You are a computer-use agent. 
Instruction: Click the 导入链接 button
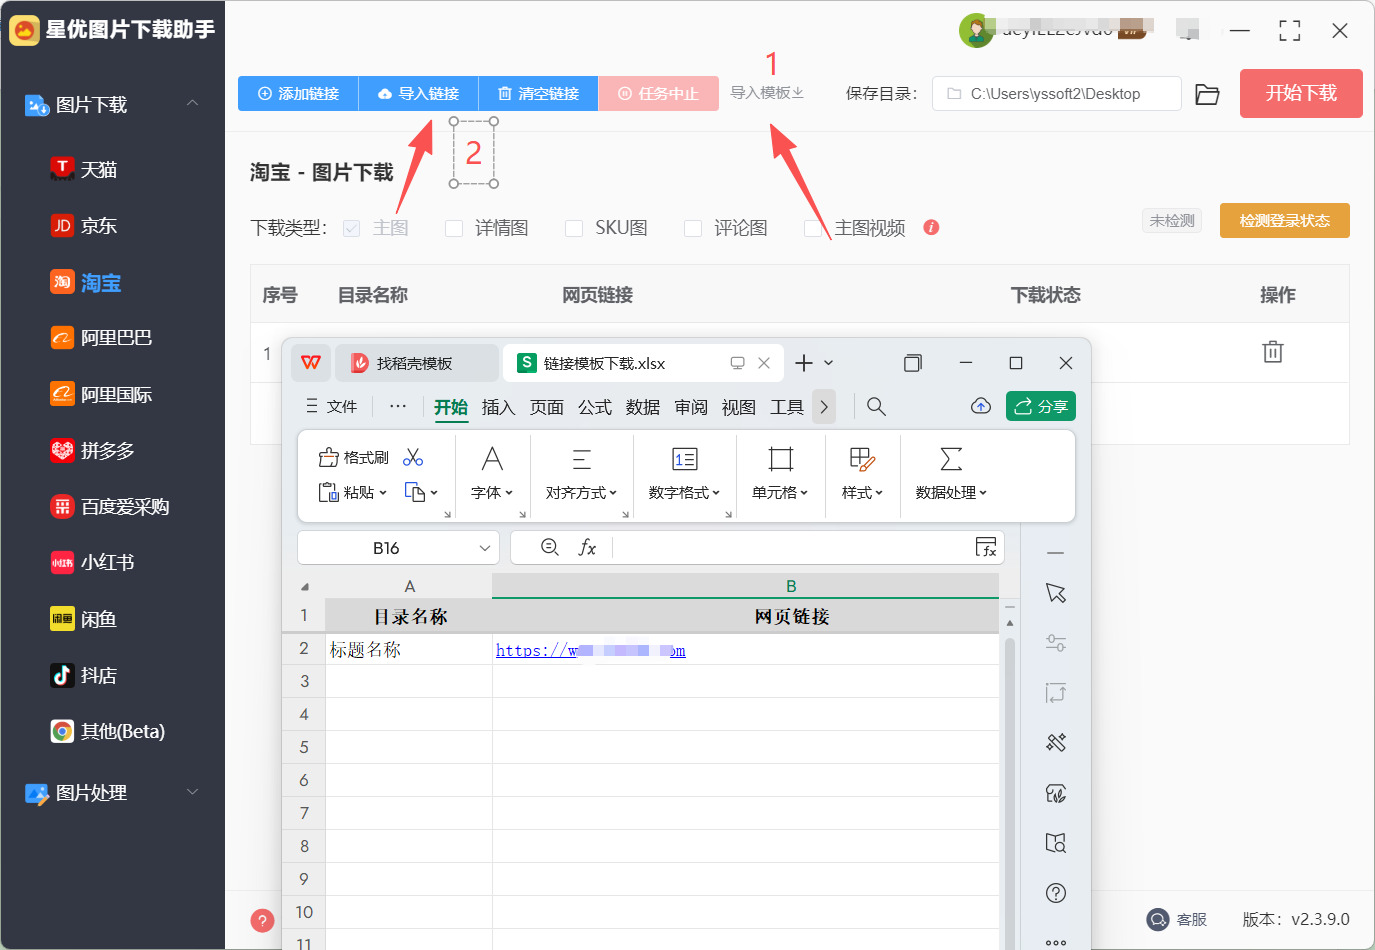[x=418, y=94]
